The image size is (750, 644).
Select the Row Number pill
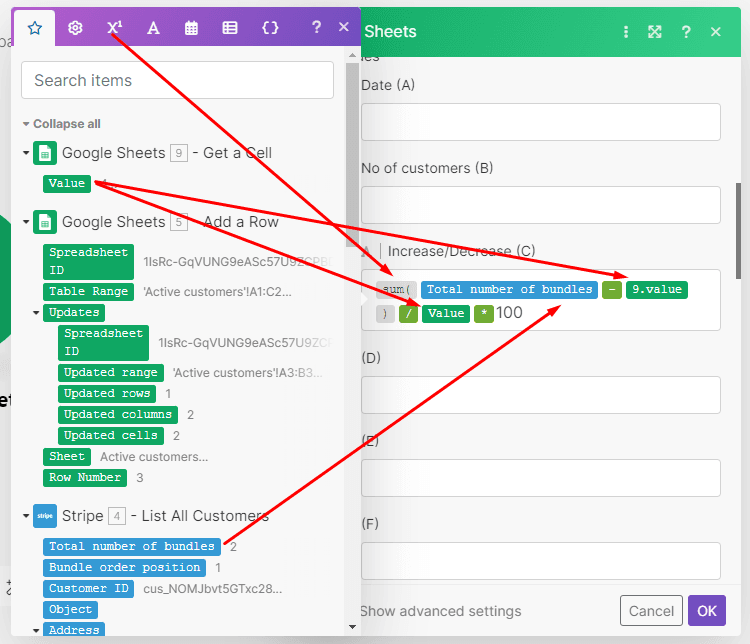pos(85,478)
